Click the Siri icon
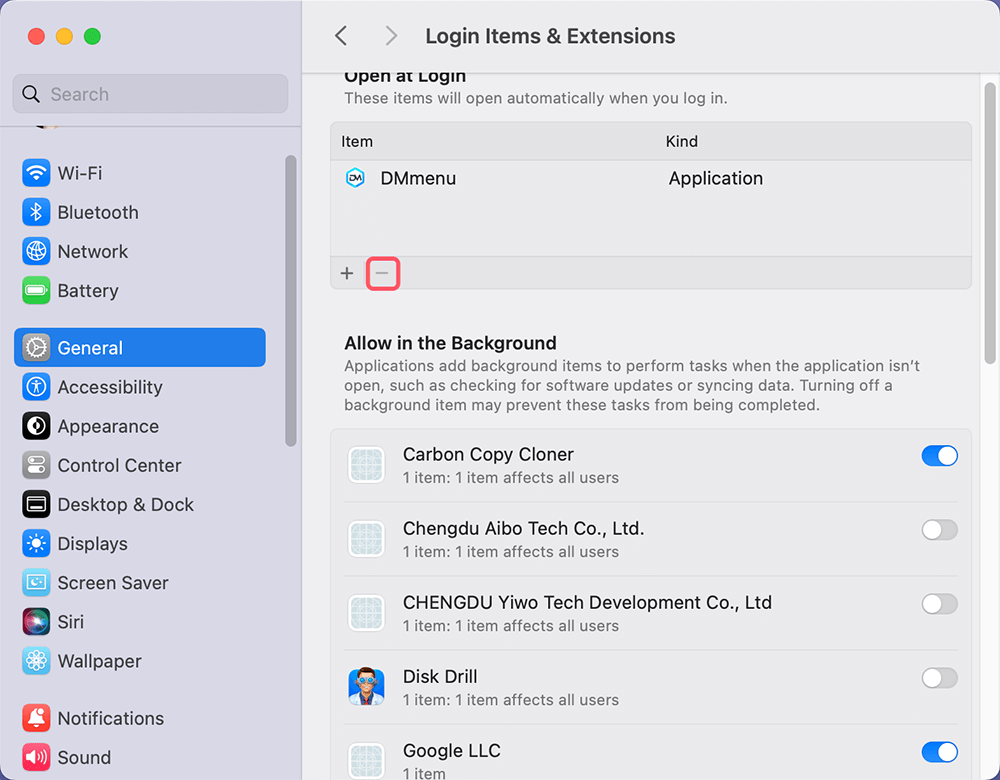Screen dimensions: 1000x780 (36, 622)
